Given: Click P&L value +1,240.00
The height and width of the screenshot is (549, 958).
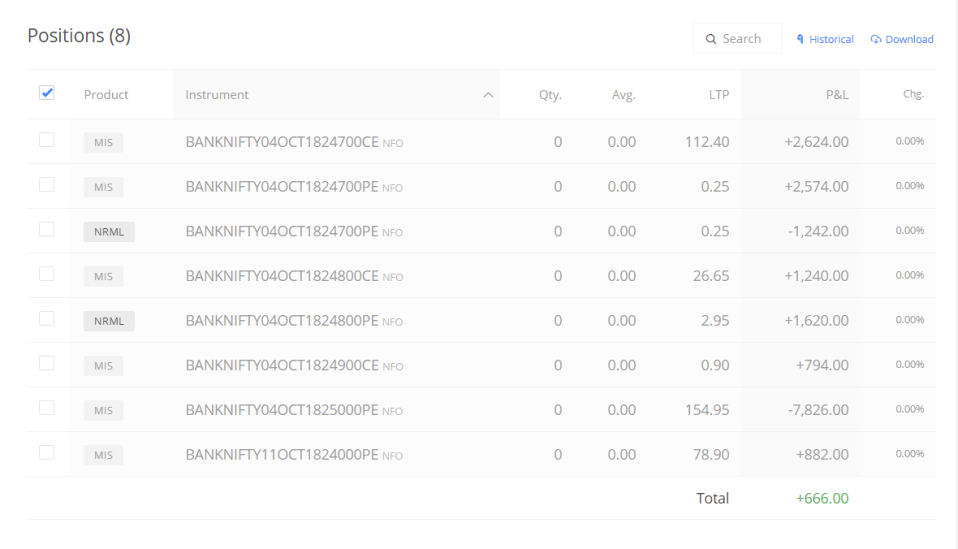Looking at the screenshot, I should 816,276.
